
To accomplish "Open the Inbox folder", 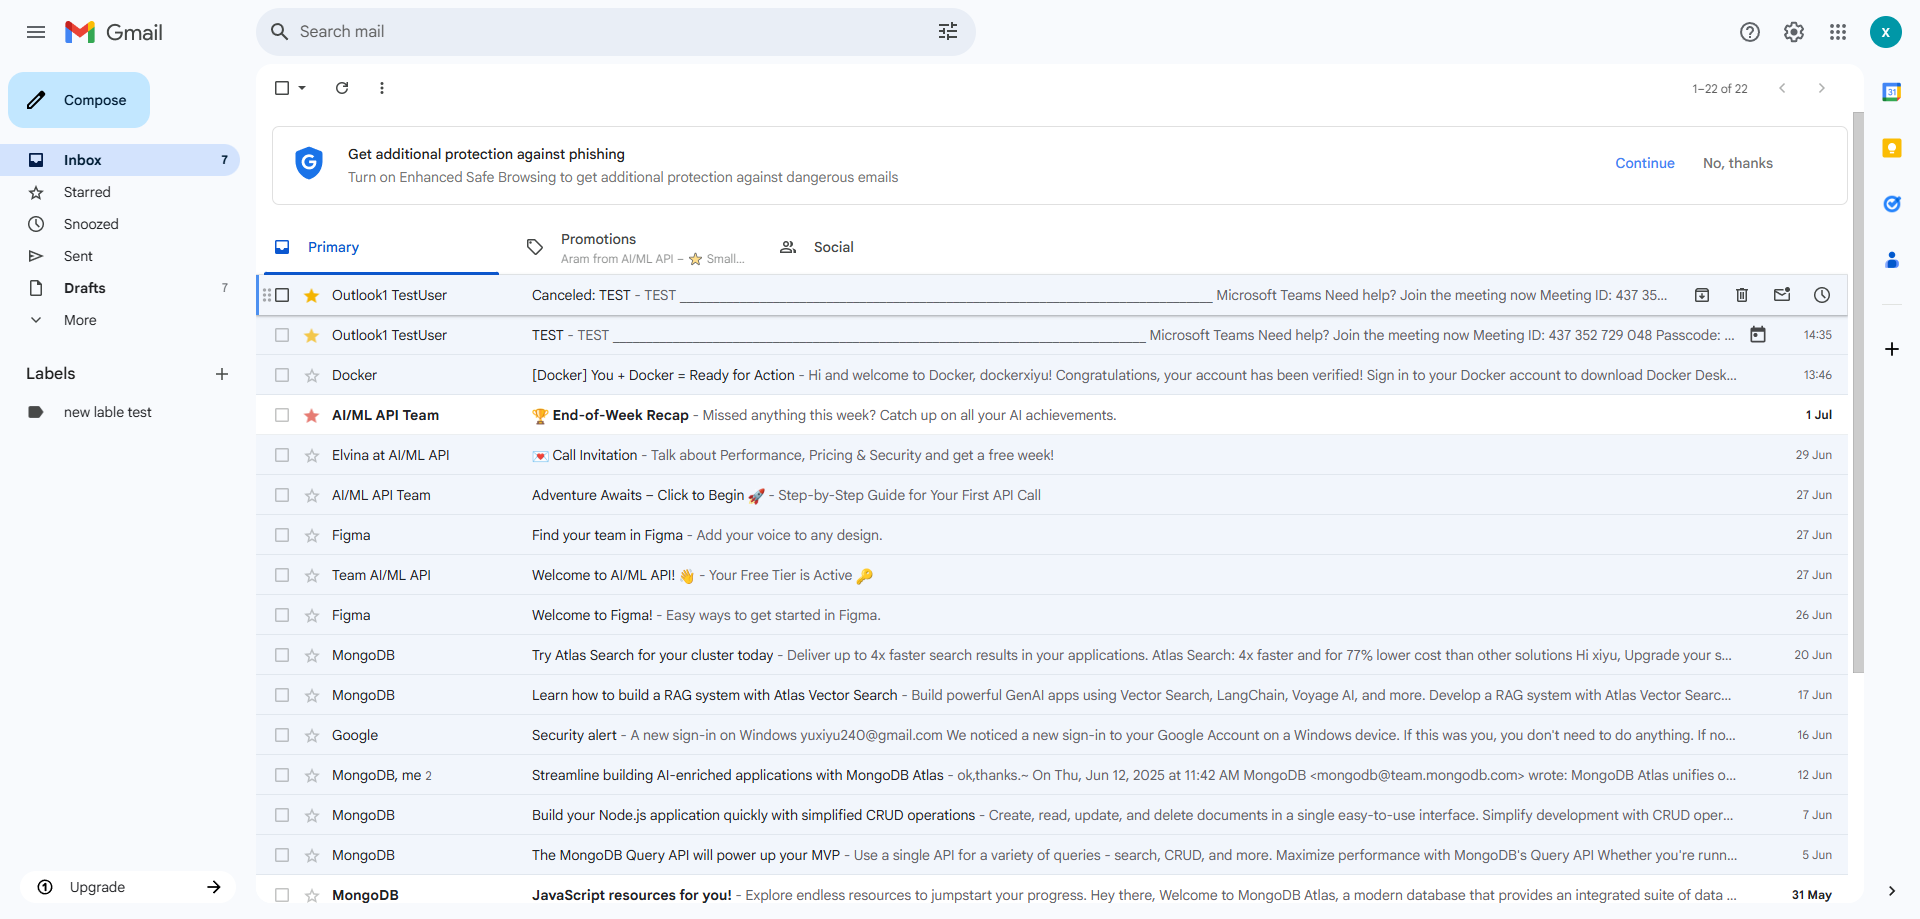I will pos(120,160).
